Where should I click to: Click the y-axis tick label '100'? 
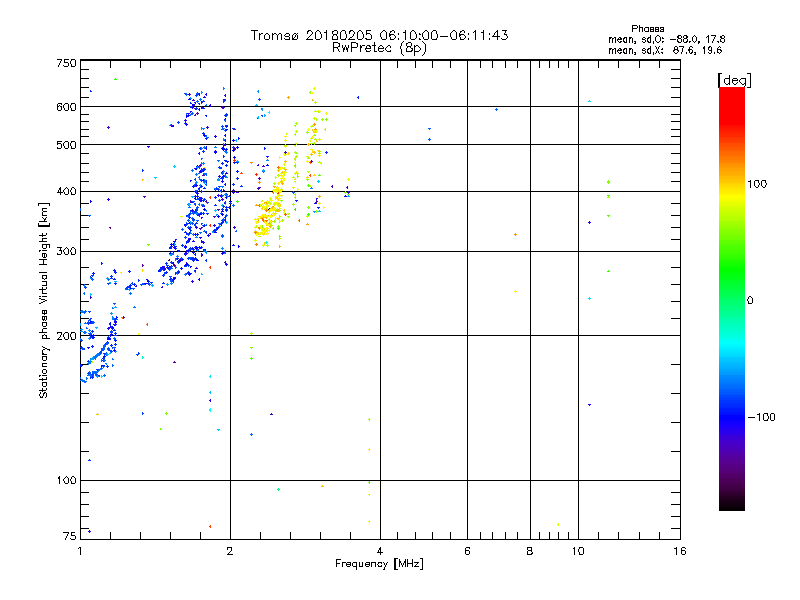coord(66,480)
